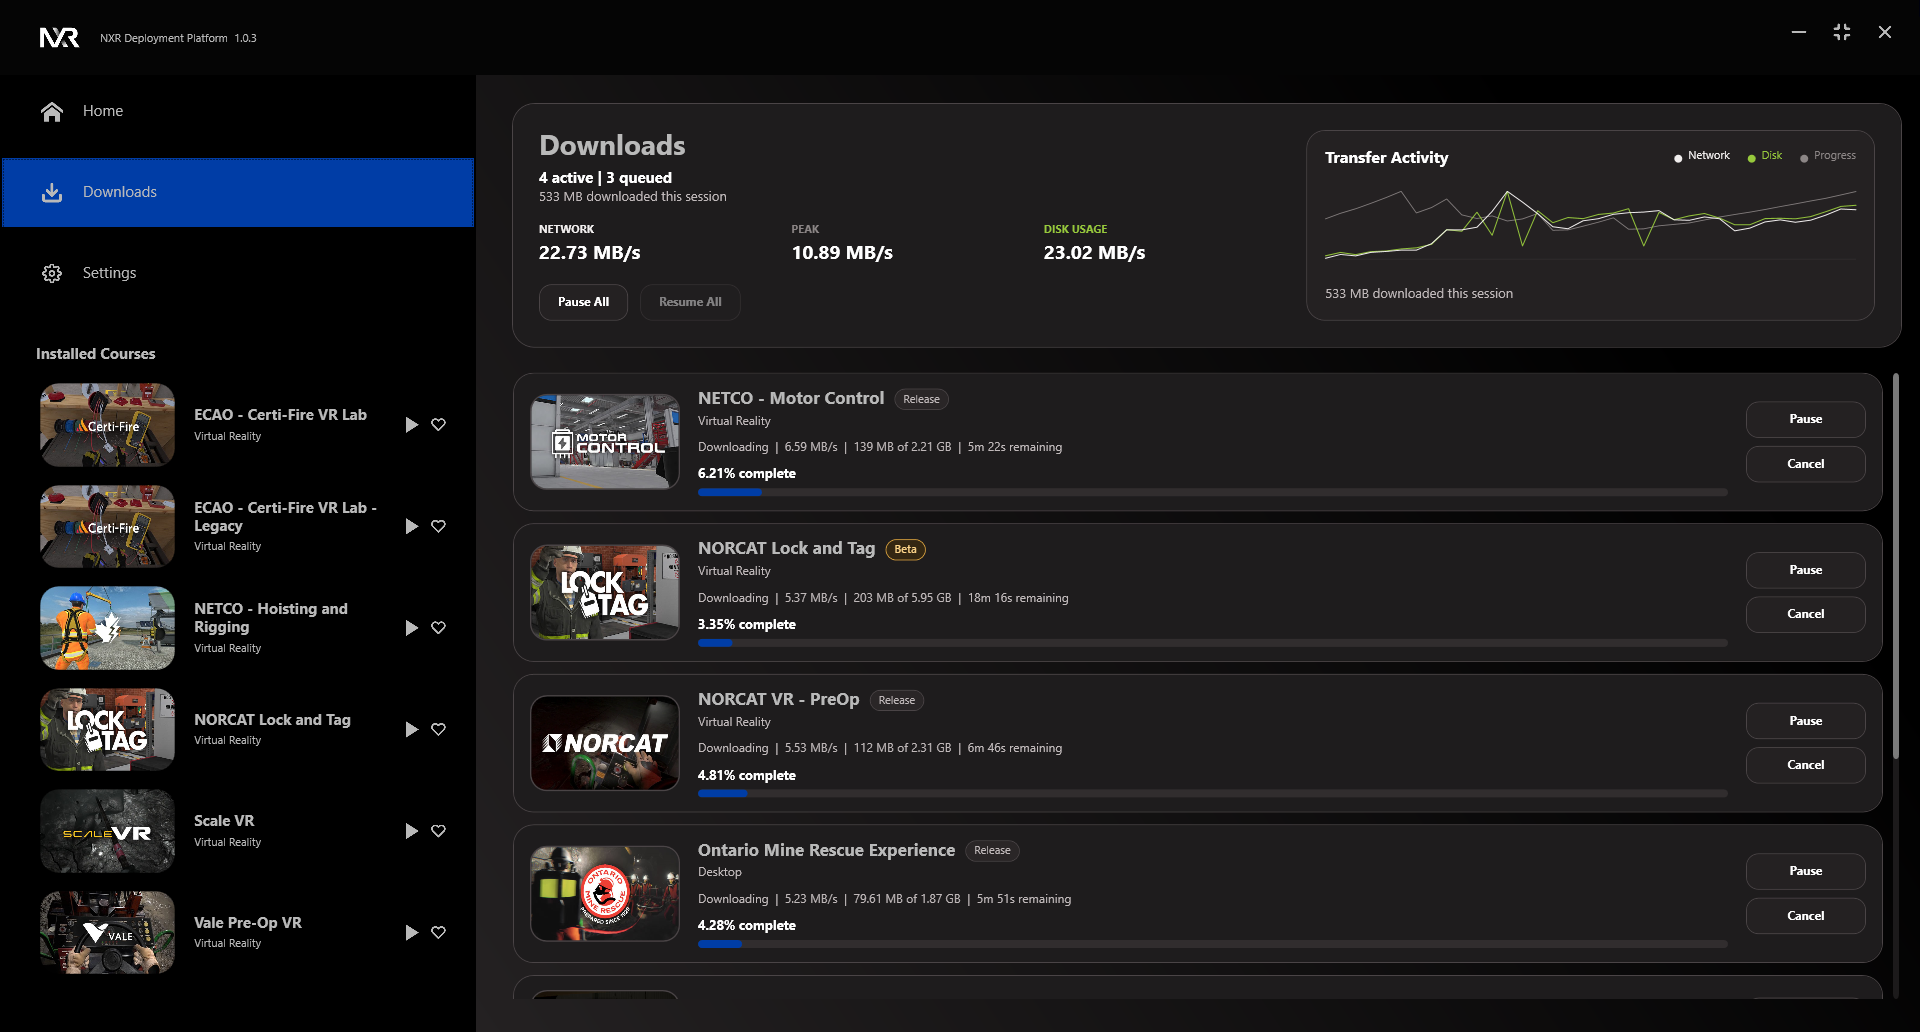Pause all active downloads
Image resolution: width=1920 pixels, height=1032 pixels.
tap(583, 302)
